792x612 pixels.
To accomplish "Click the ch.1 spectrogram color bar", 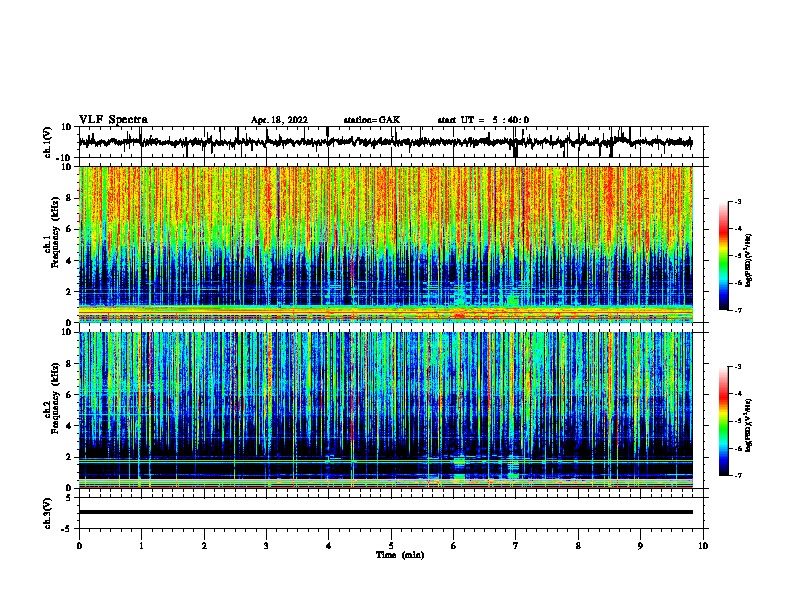I will tap(723, 256).
